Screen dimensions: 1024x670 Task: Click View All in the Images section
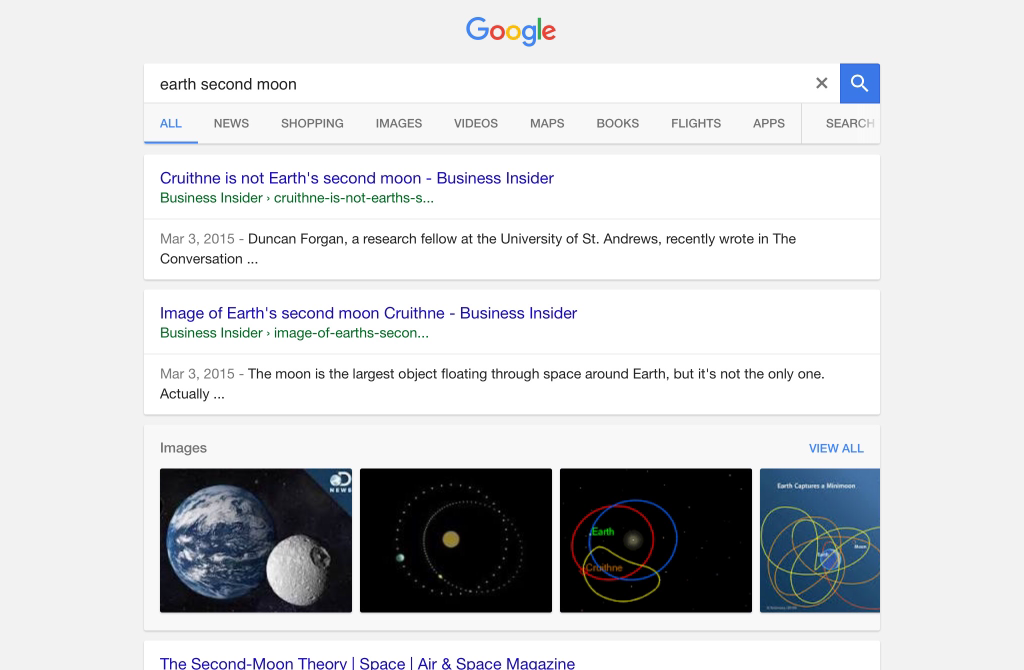pyautogui.click(x=836, y=448)
